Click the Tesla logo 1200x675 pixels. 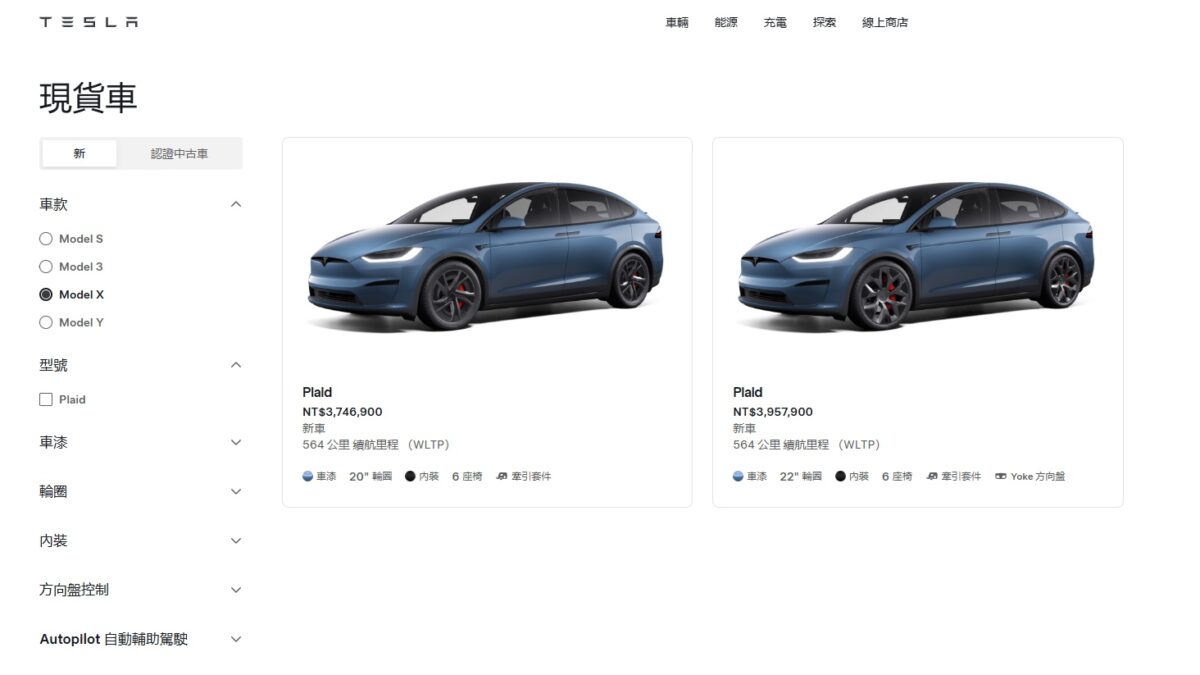[x=89, y=22]
